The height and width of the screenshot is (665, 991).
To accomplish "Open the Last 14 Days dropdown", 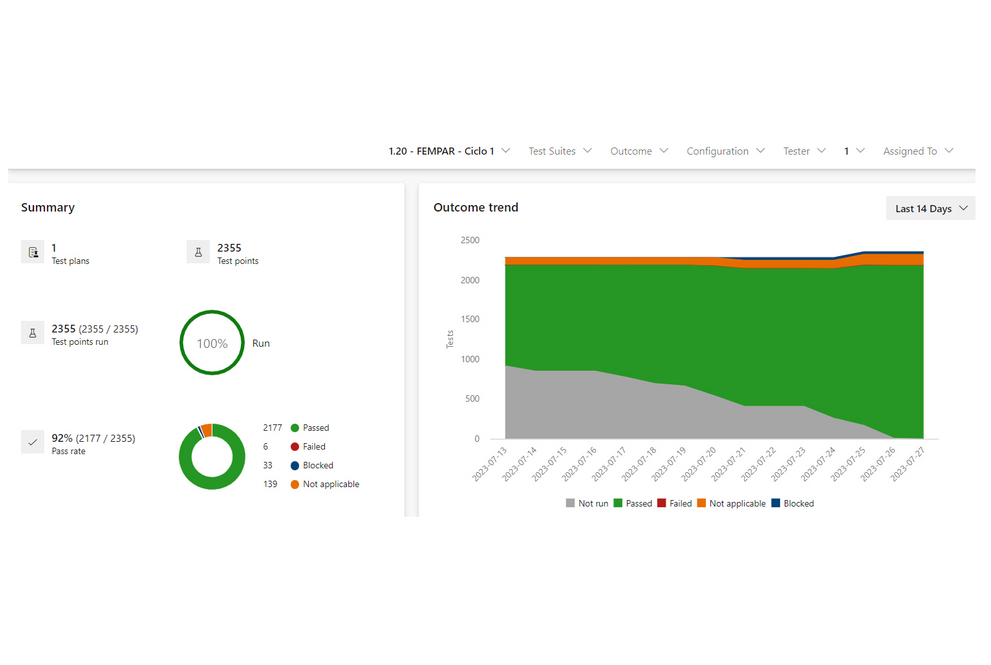I will (930, 209).
